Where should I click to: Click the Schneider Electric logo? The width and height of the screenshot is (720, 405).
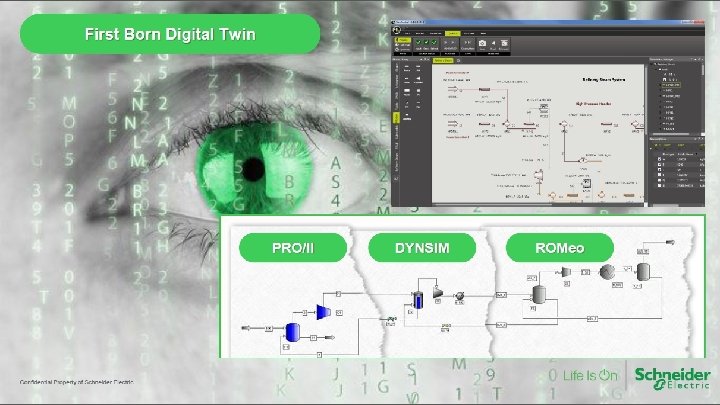click(672, 378)
